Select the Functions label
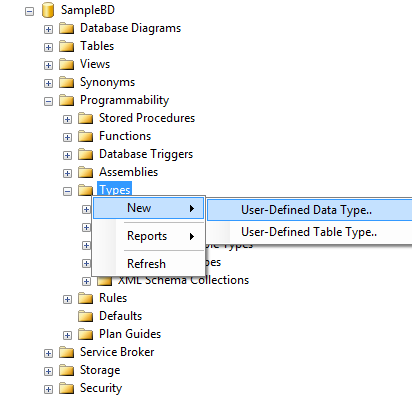 tap(125, 136)
